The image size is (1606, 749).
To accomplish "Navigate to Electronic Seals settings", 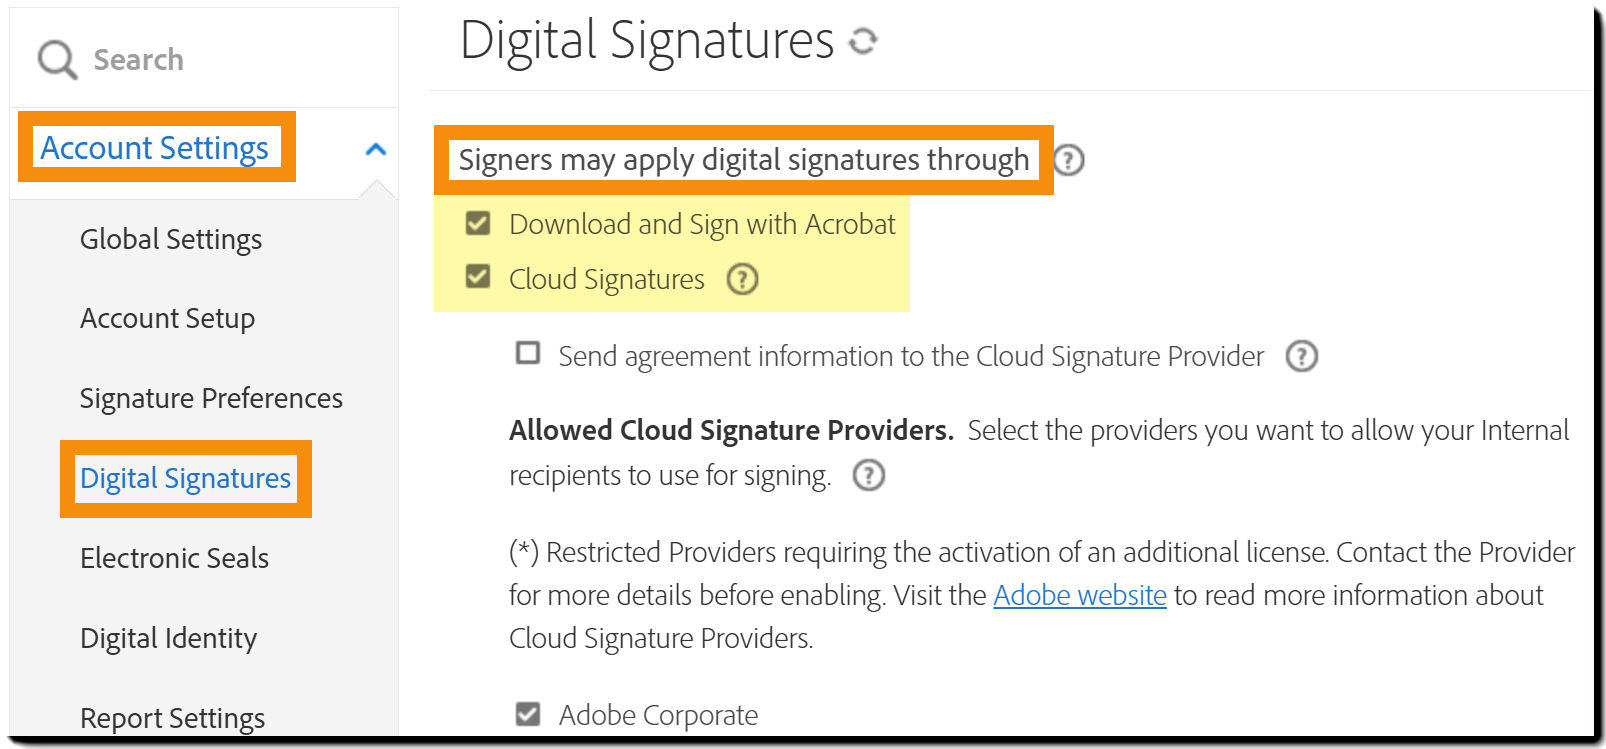I will point(174,558).
